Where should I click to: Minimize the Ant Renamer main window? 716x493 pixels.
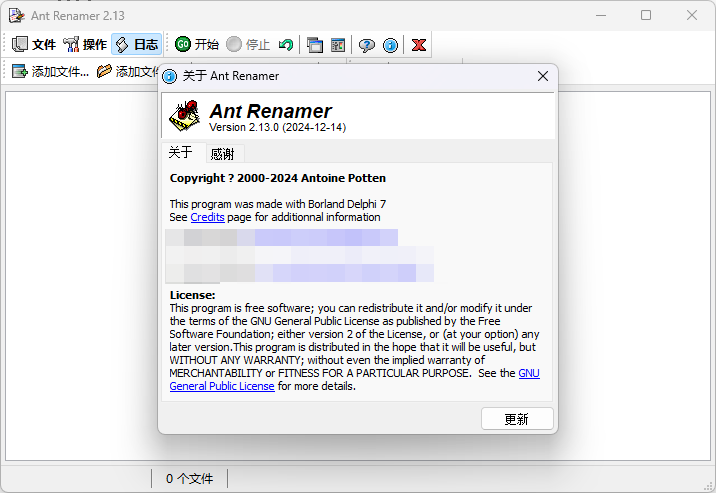click(601, 16)
